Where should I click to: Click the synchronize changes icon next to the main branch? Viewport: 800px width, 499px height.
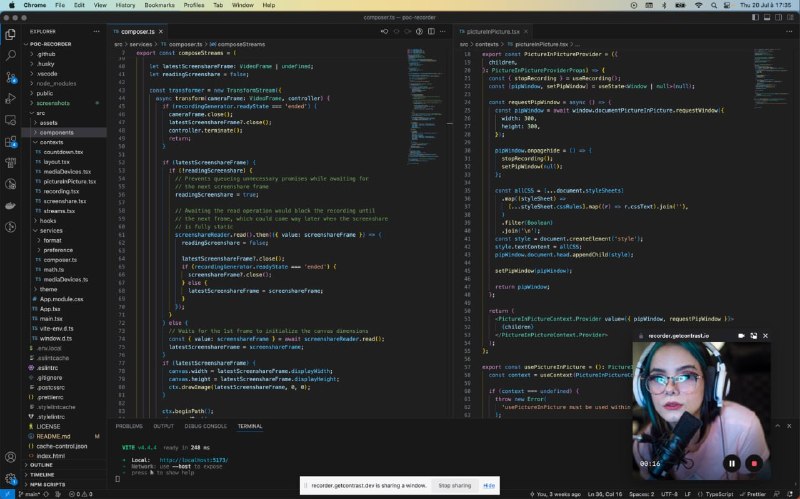46,494
